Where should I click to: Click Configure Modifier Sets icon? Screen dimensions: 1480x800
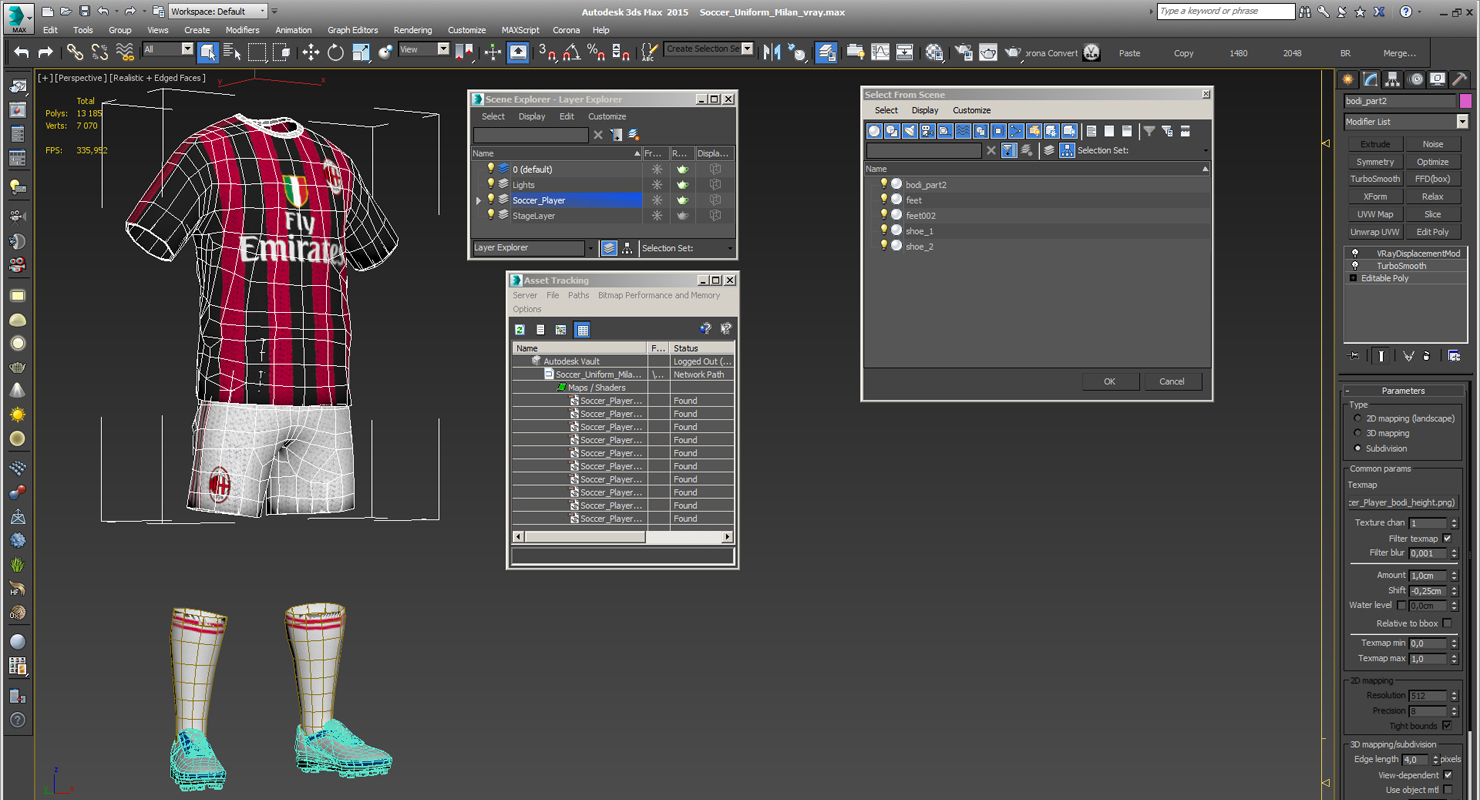(x=1454, y=355)
